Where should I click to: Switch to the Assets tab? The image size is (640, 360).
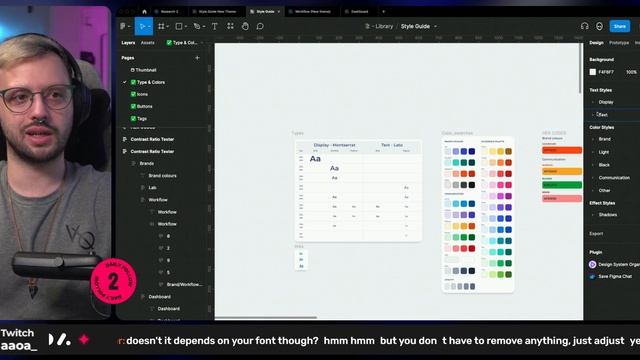point(147,42)
